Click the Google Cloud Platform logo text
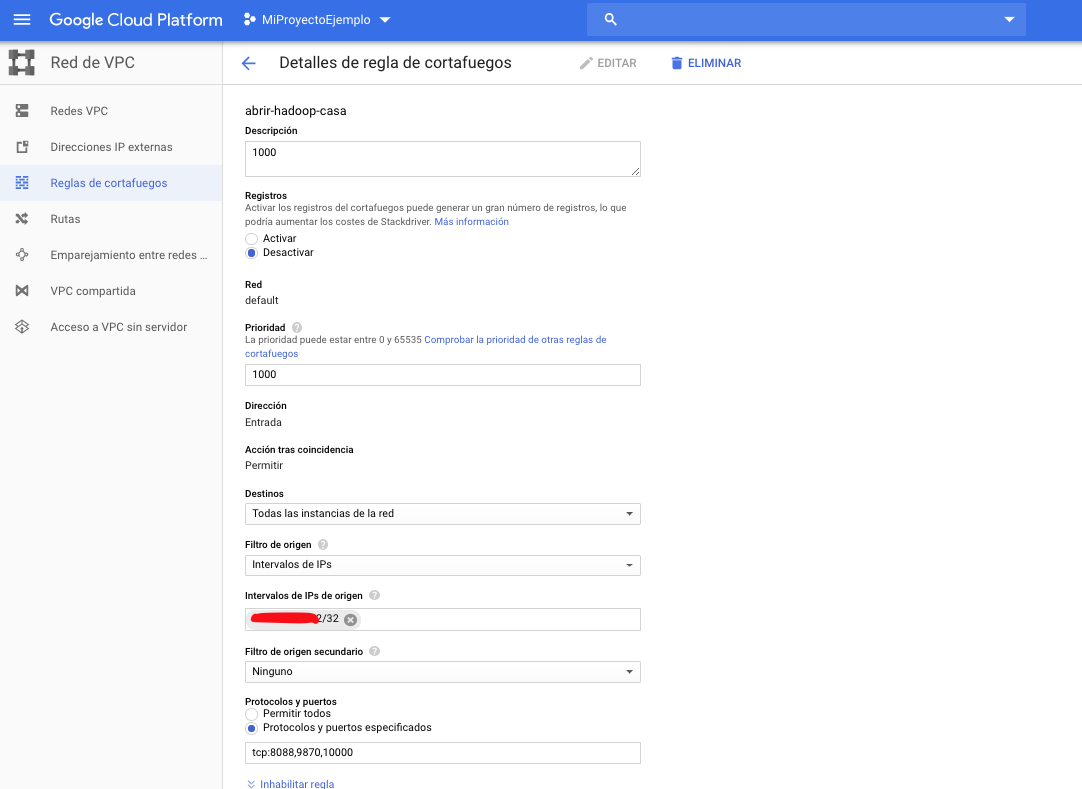 click(136, 20)
